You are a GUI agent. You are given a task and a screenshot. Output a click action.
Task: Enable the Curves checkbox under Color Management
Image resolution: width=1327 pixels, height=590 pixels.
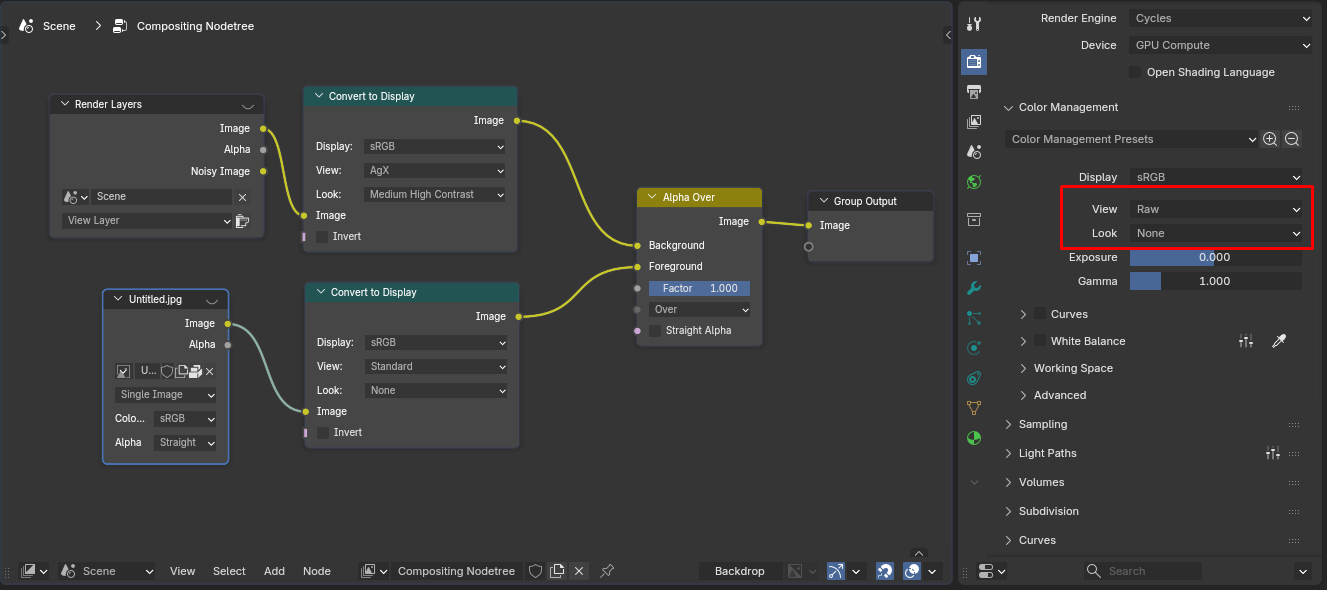[x=1040, y=314]
